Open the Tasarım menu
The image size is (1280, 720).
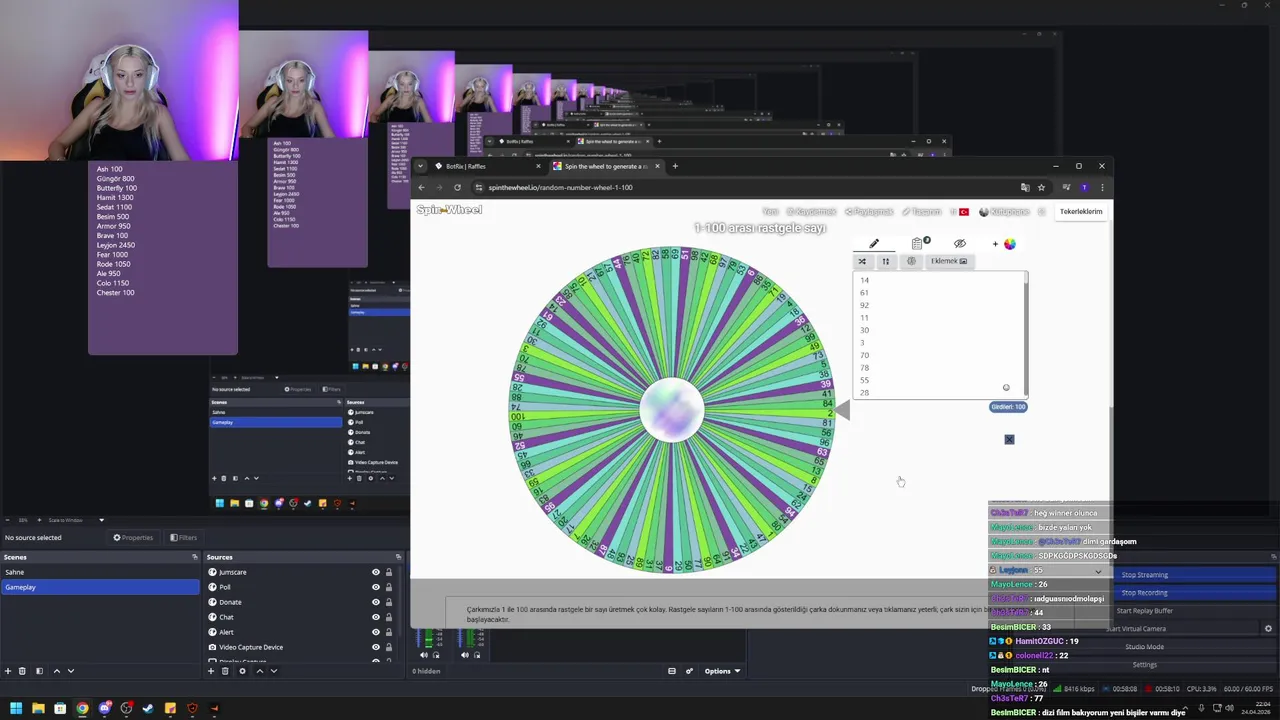[x=921, y=212]
